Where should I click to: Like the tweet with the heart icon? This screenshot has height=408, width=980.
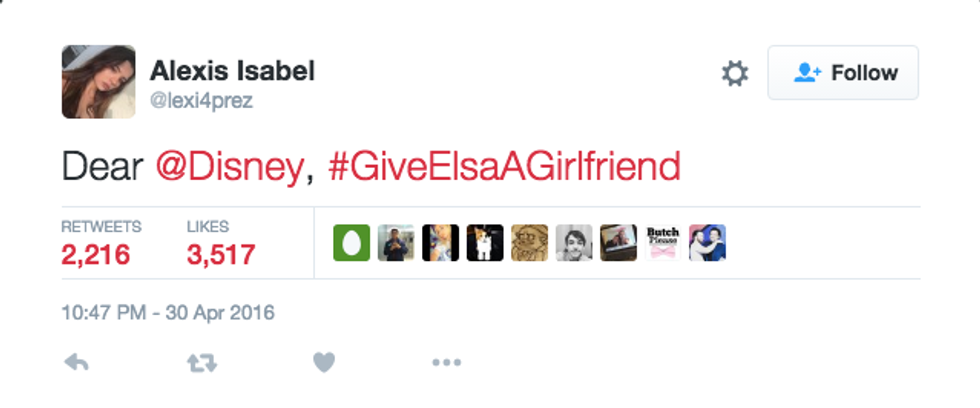point(323,363)
